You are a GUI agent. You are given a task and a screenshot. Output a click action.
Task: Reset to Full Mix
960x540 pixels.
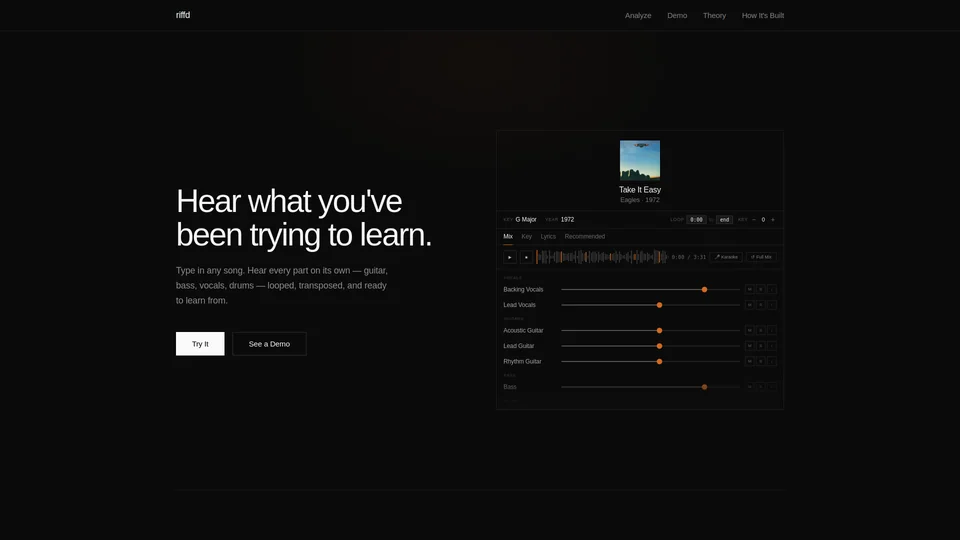[761, 257]
